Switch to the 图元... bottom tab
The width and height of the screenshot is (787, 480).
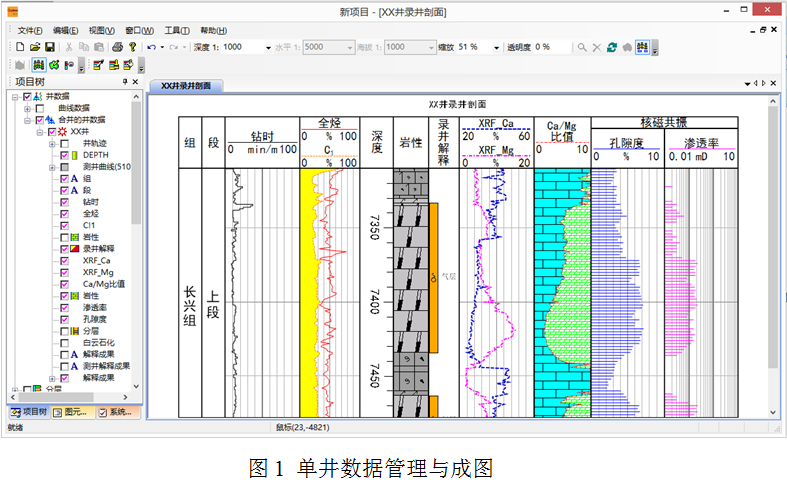pyautogui.click(x=73, y=412)
